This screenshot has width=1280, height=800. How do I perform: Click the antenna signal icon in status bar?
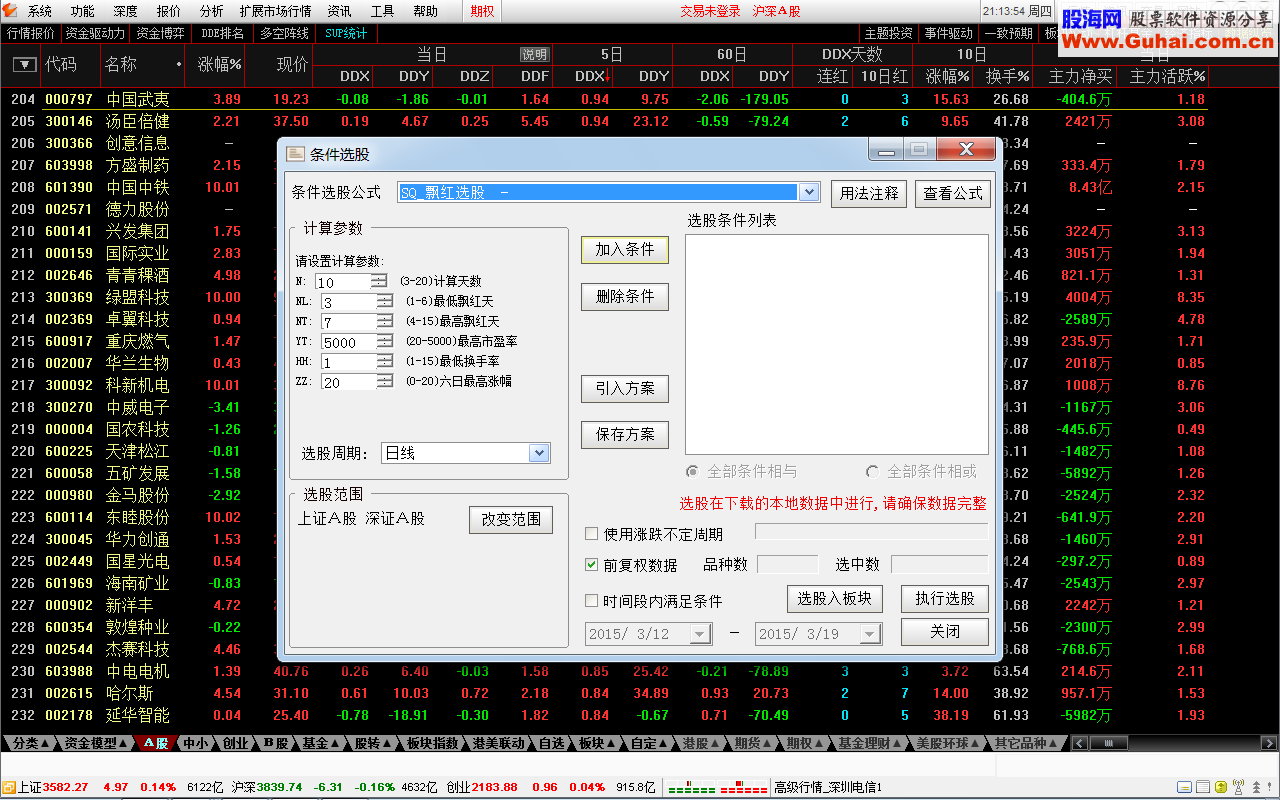click(1237, 788)
